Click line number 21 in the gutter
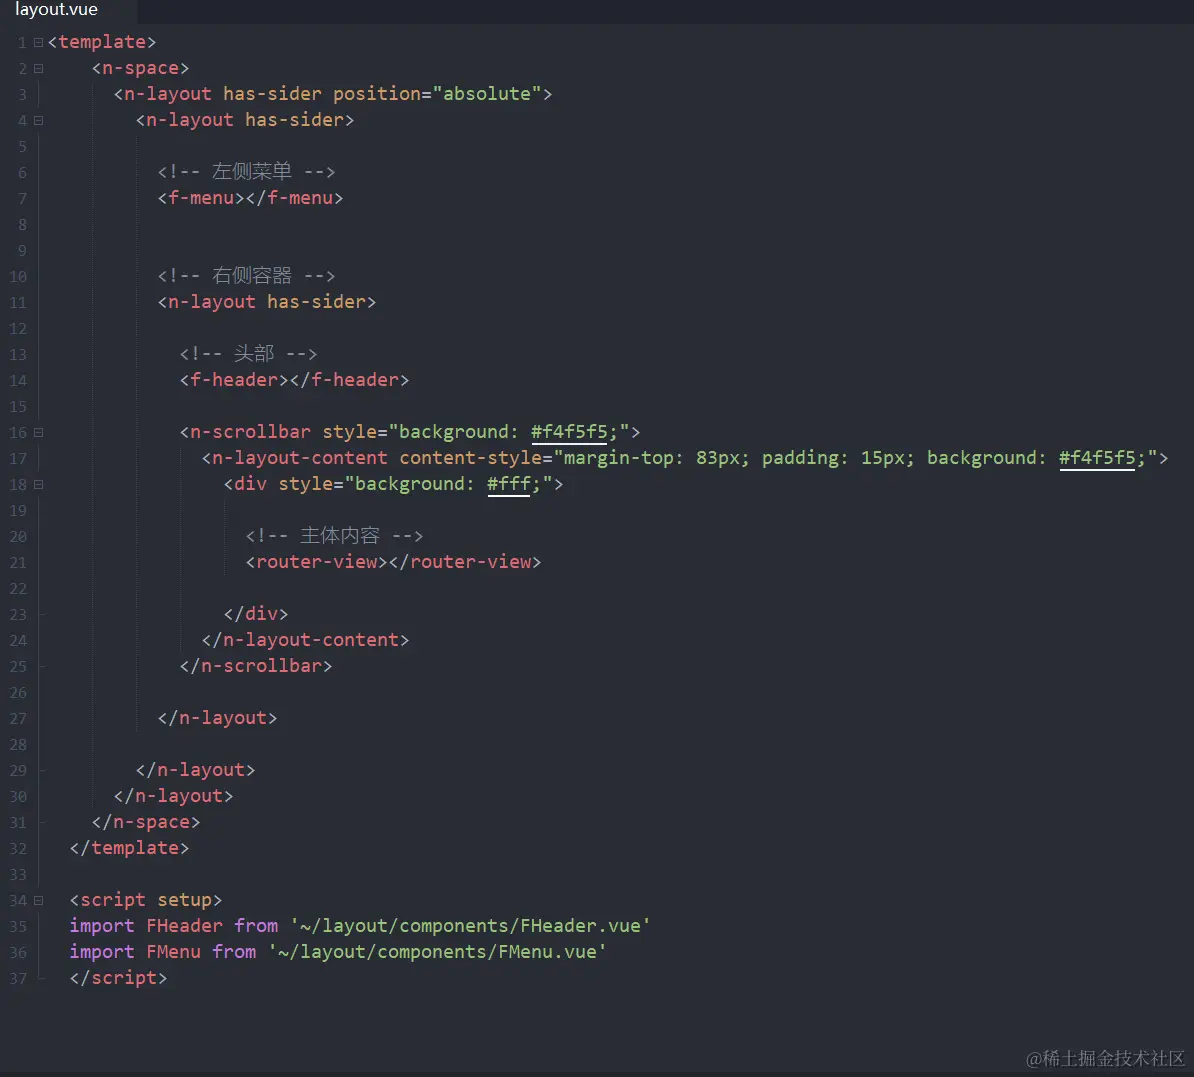The width and height of the screenshot is (1194, 1077). click(x=18, y=563)
